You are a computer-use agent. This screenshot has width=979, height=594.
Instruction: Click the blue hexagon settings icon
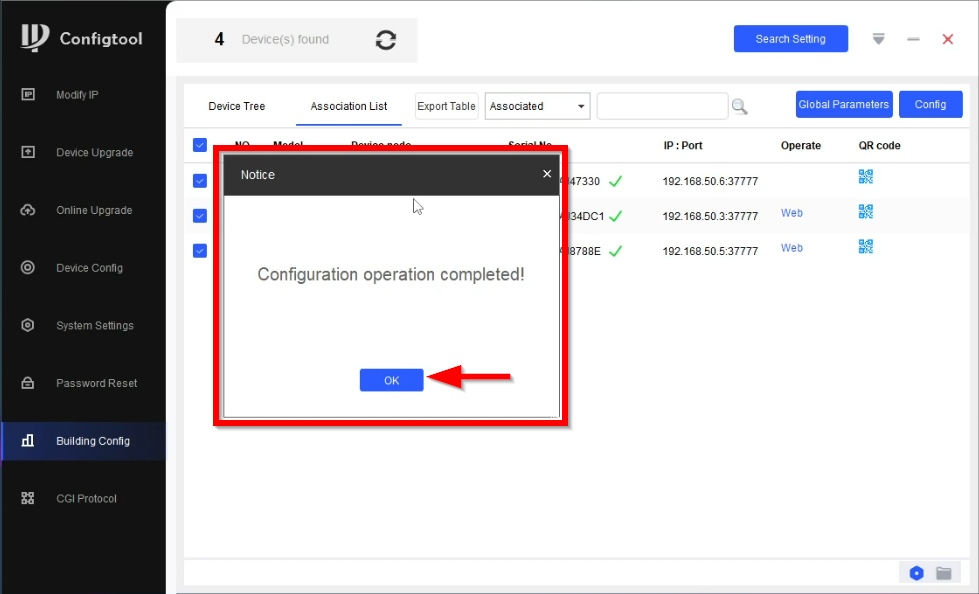[x=916, y=573]
